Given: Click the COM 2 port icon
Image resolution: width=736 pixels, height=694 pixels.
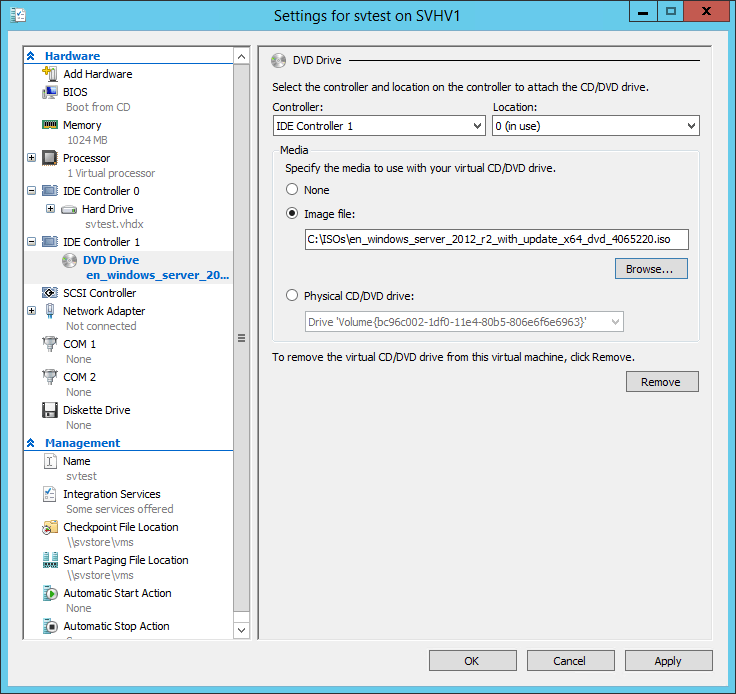Looking at the screenshot, I should coord(49,377).
